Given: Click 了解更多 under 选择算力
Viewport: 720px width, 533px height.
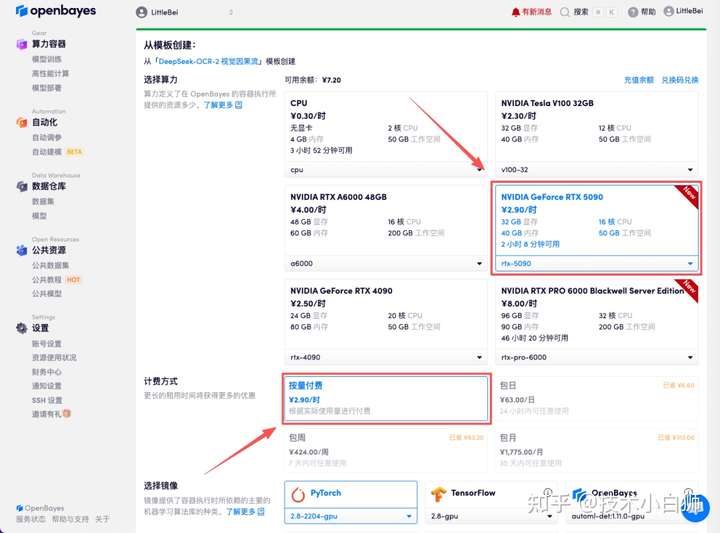Looking at the screenshot, I should point(218,105).
